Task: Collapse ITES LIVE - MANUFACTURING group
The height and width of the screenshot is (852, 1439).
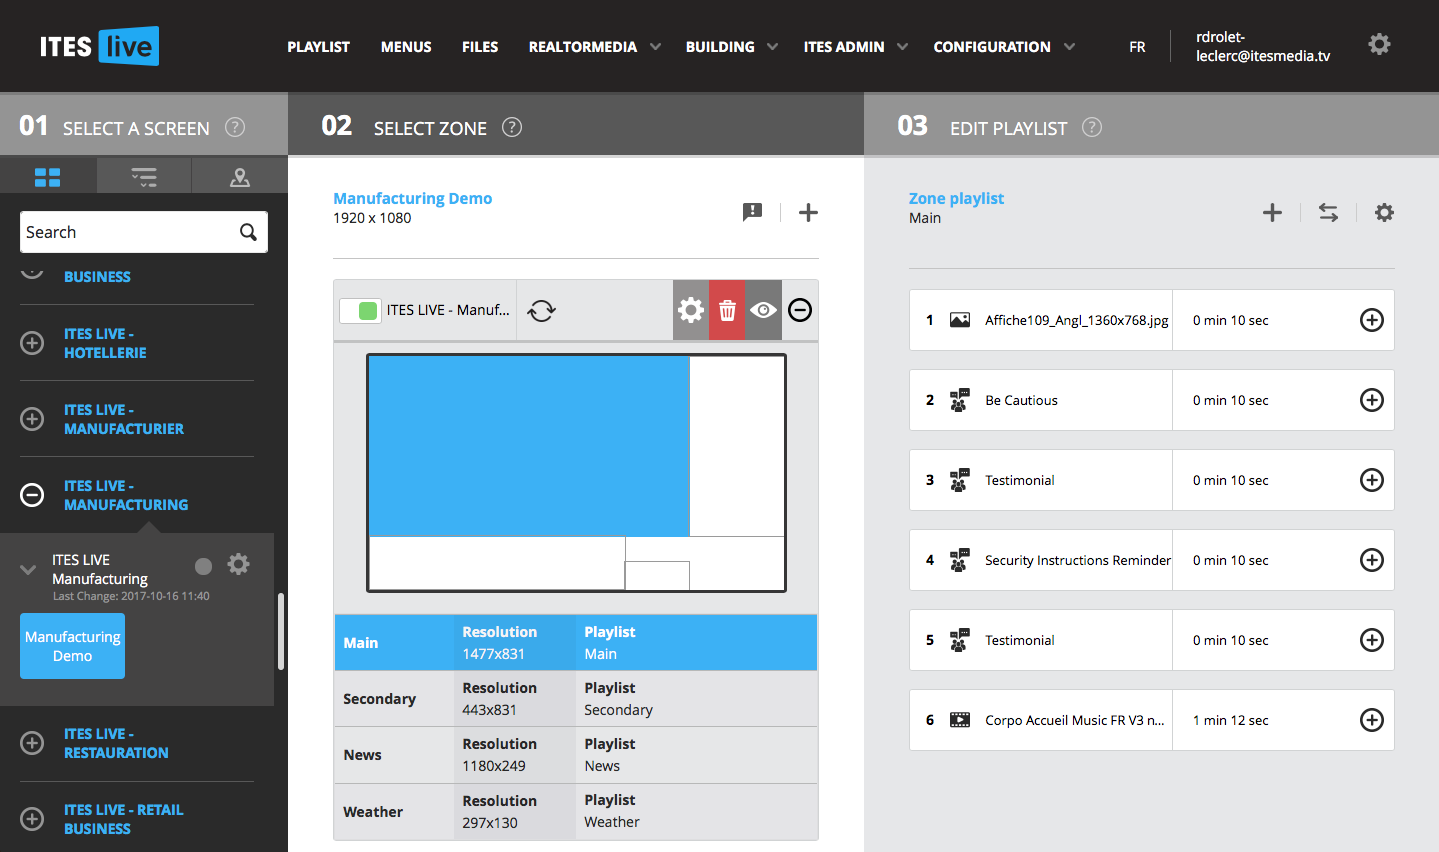Action: pos(32,495)
